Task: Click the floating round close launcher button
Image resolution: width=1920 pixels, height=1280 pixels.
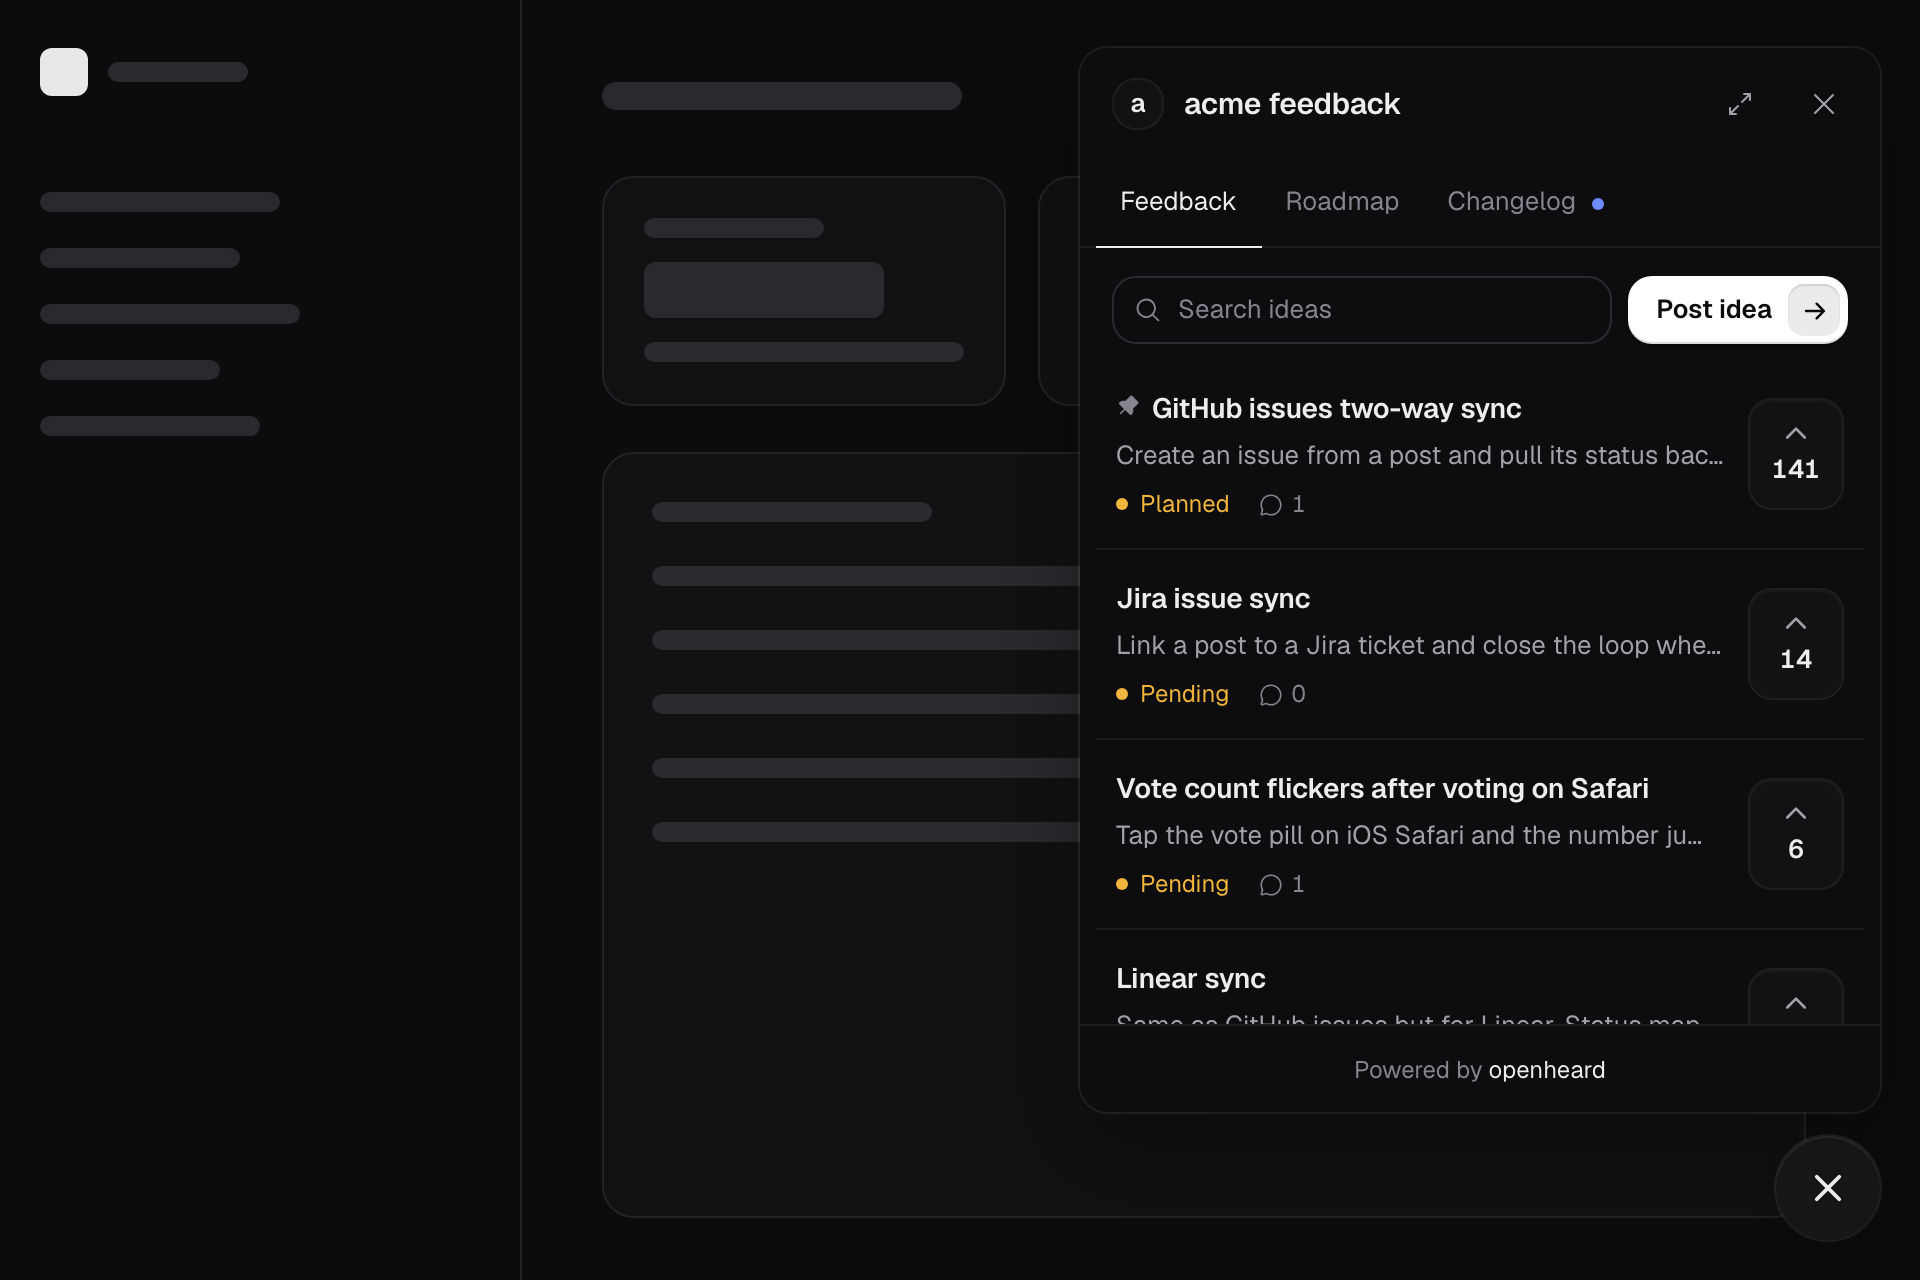Action: [1828, 1188]
